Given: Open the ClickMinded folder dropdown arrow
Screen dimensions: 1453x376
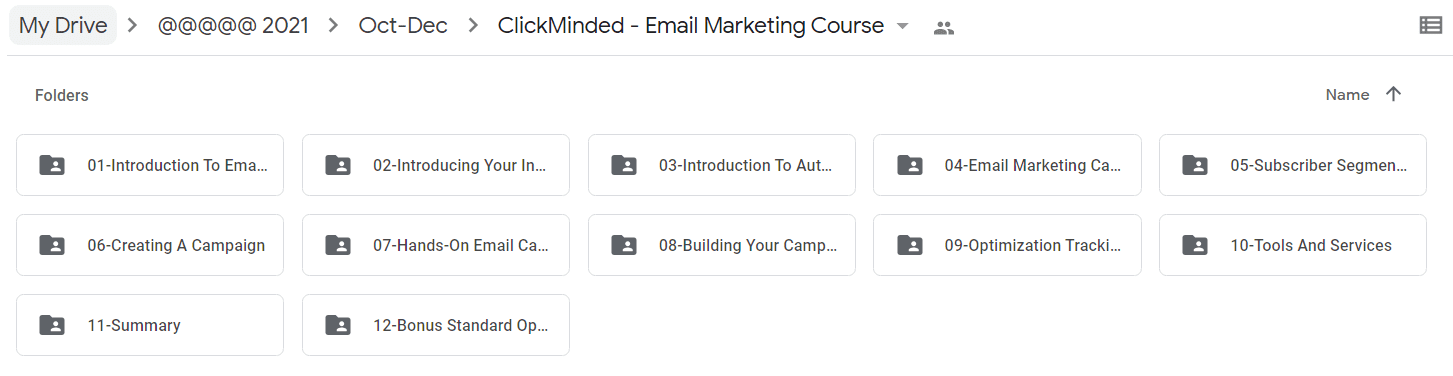Looking at the screenshot, I should pos(903,27).
